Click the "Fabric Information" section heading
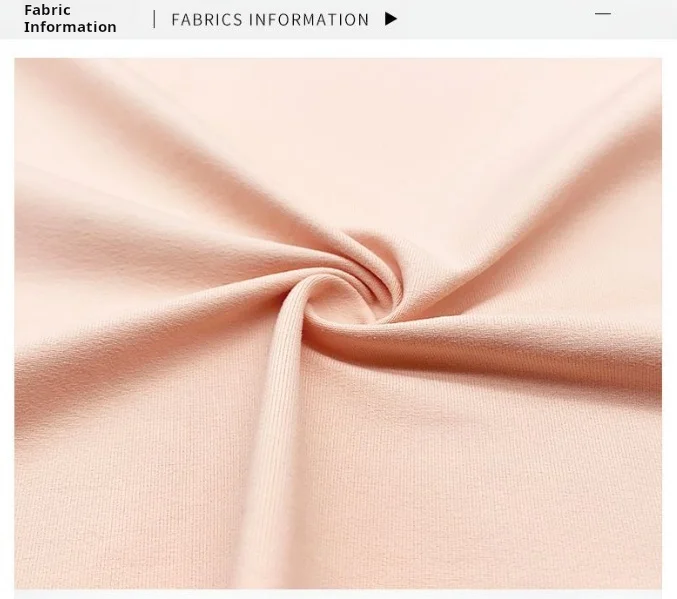 [x=70, y=19]
